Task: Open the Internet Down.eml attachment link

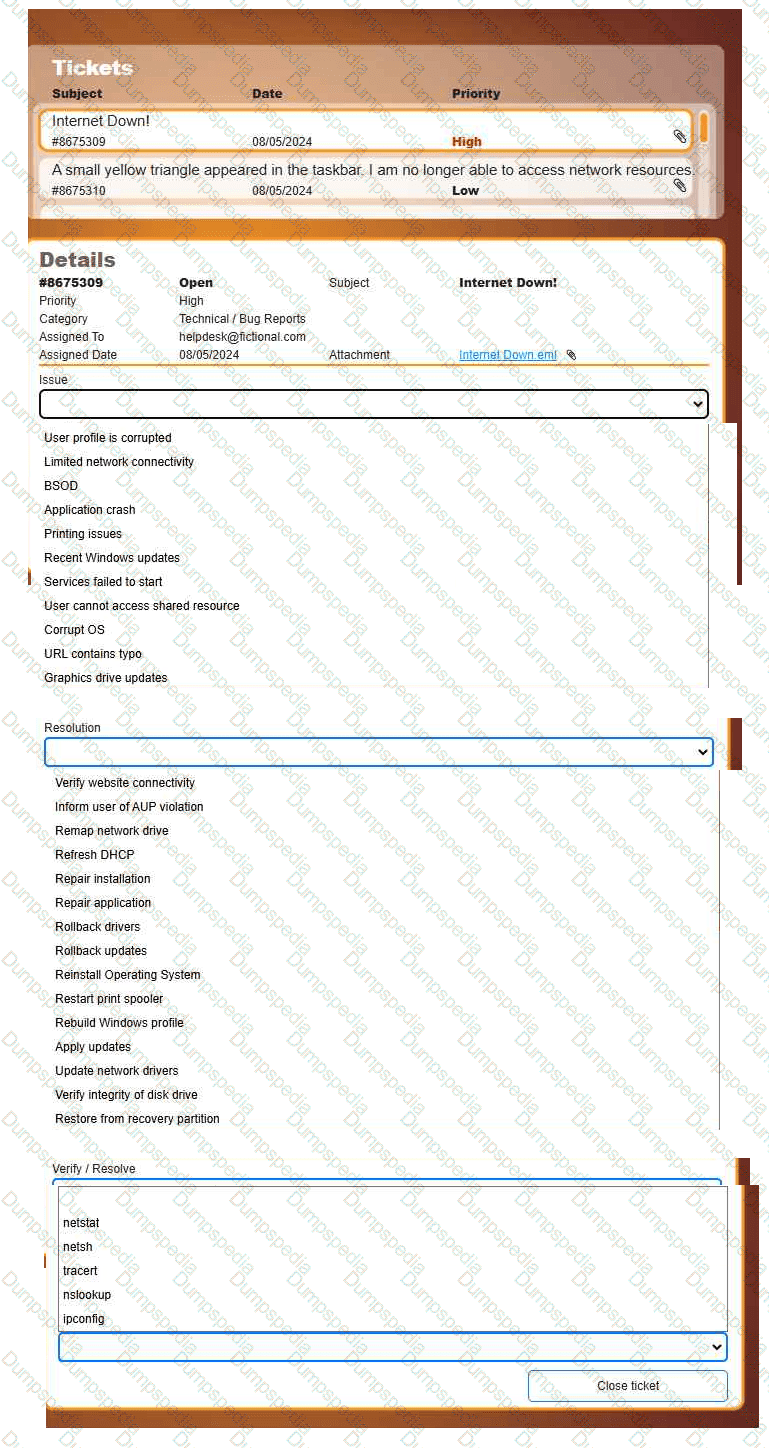Action: pos(508,355)
